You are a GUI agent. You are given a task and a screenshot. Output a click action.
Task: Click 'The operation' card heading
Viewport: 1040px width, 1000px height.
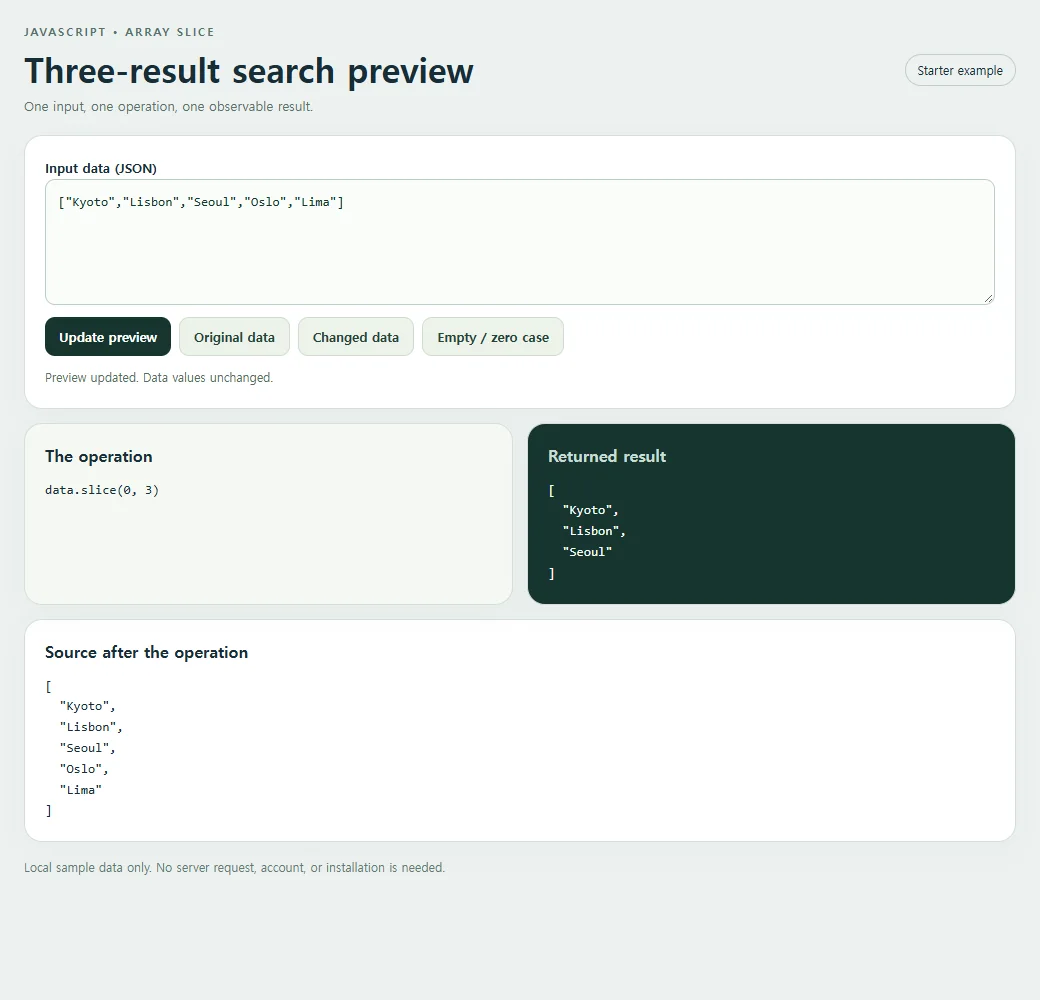99,456
